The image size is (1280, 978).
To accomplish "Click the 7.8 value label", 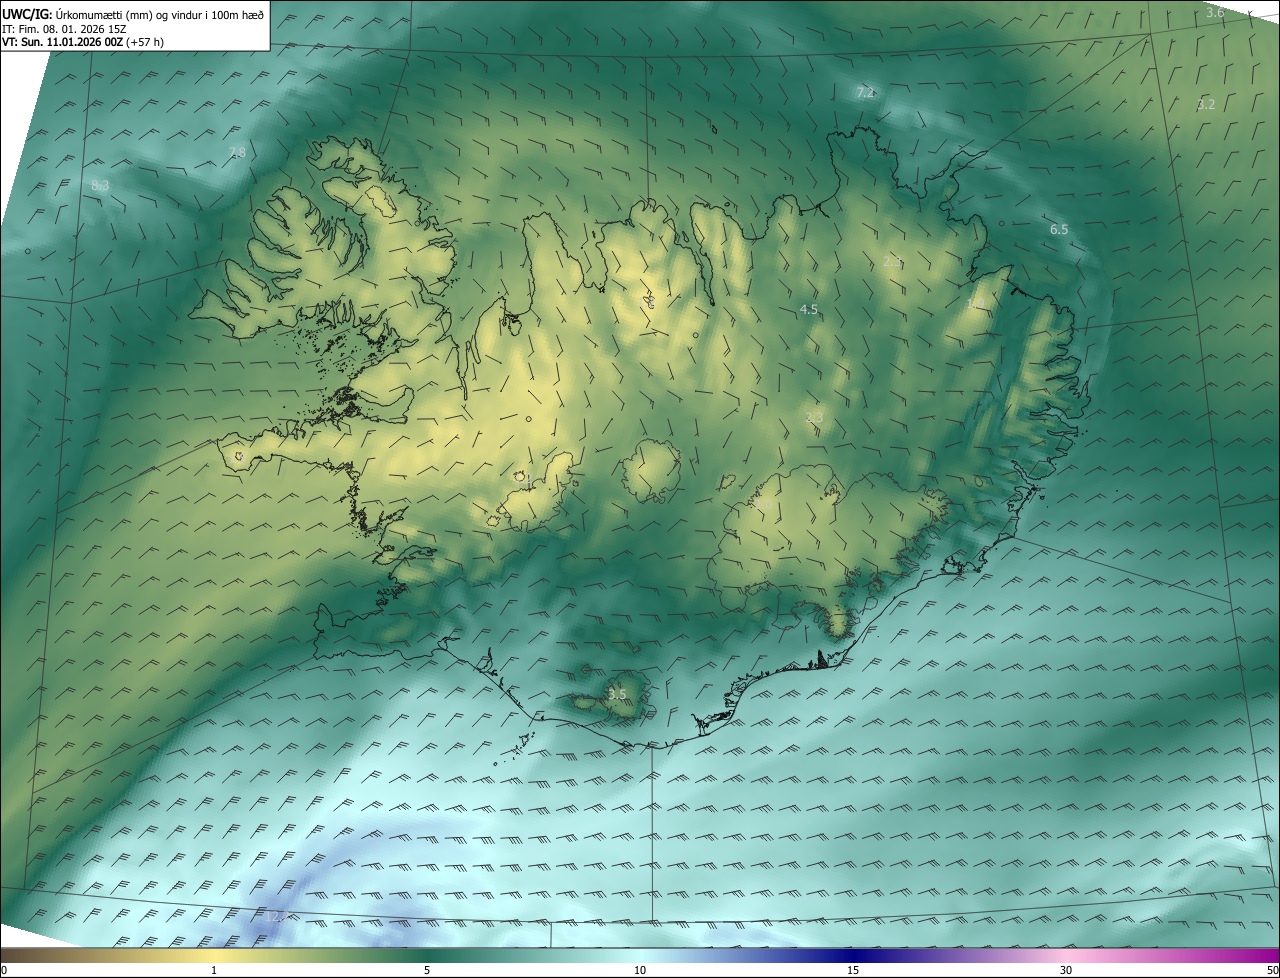I will [237, 152].
